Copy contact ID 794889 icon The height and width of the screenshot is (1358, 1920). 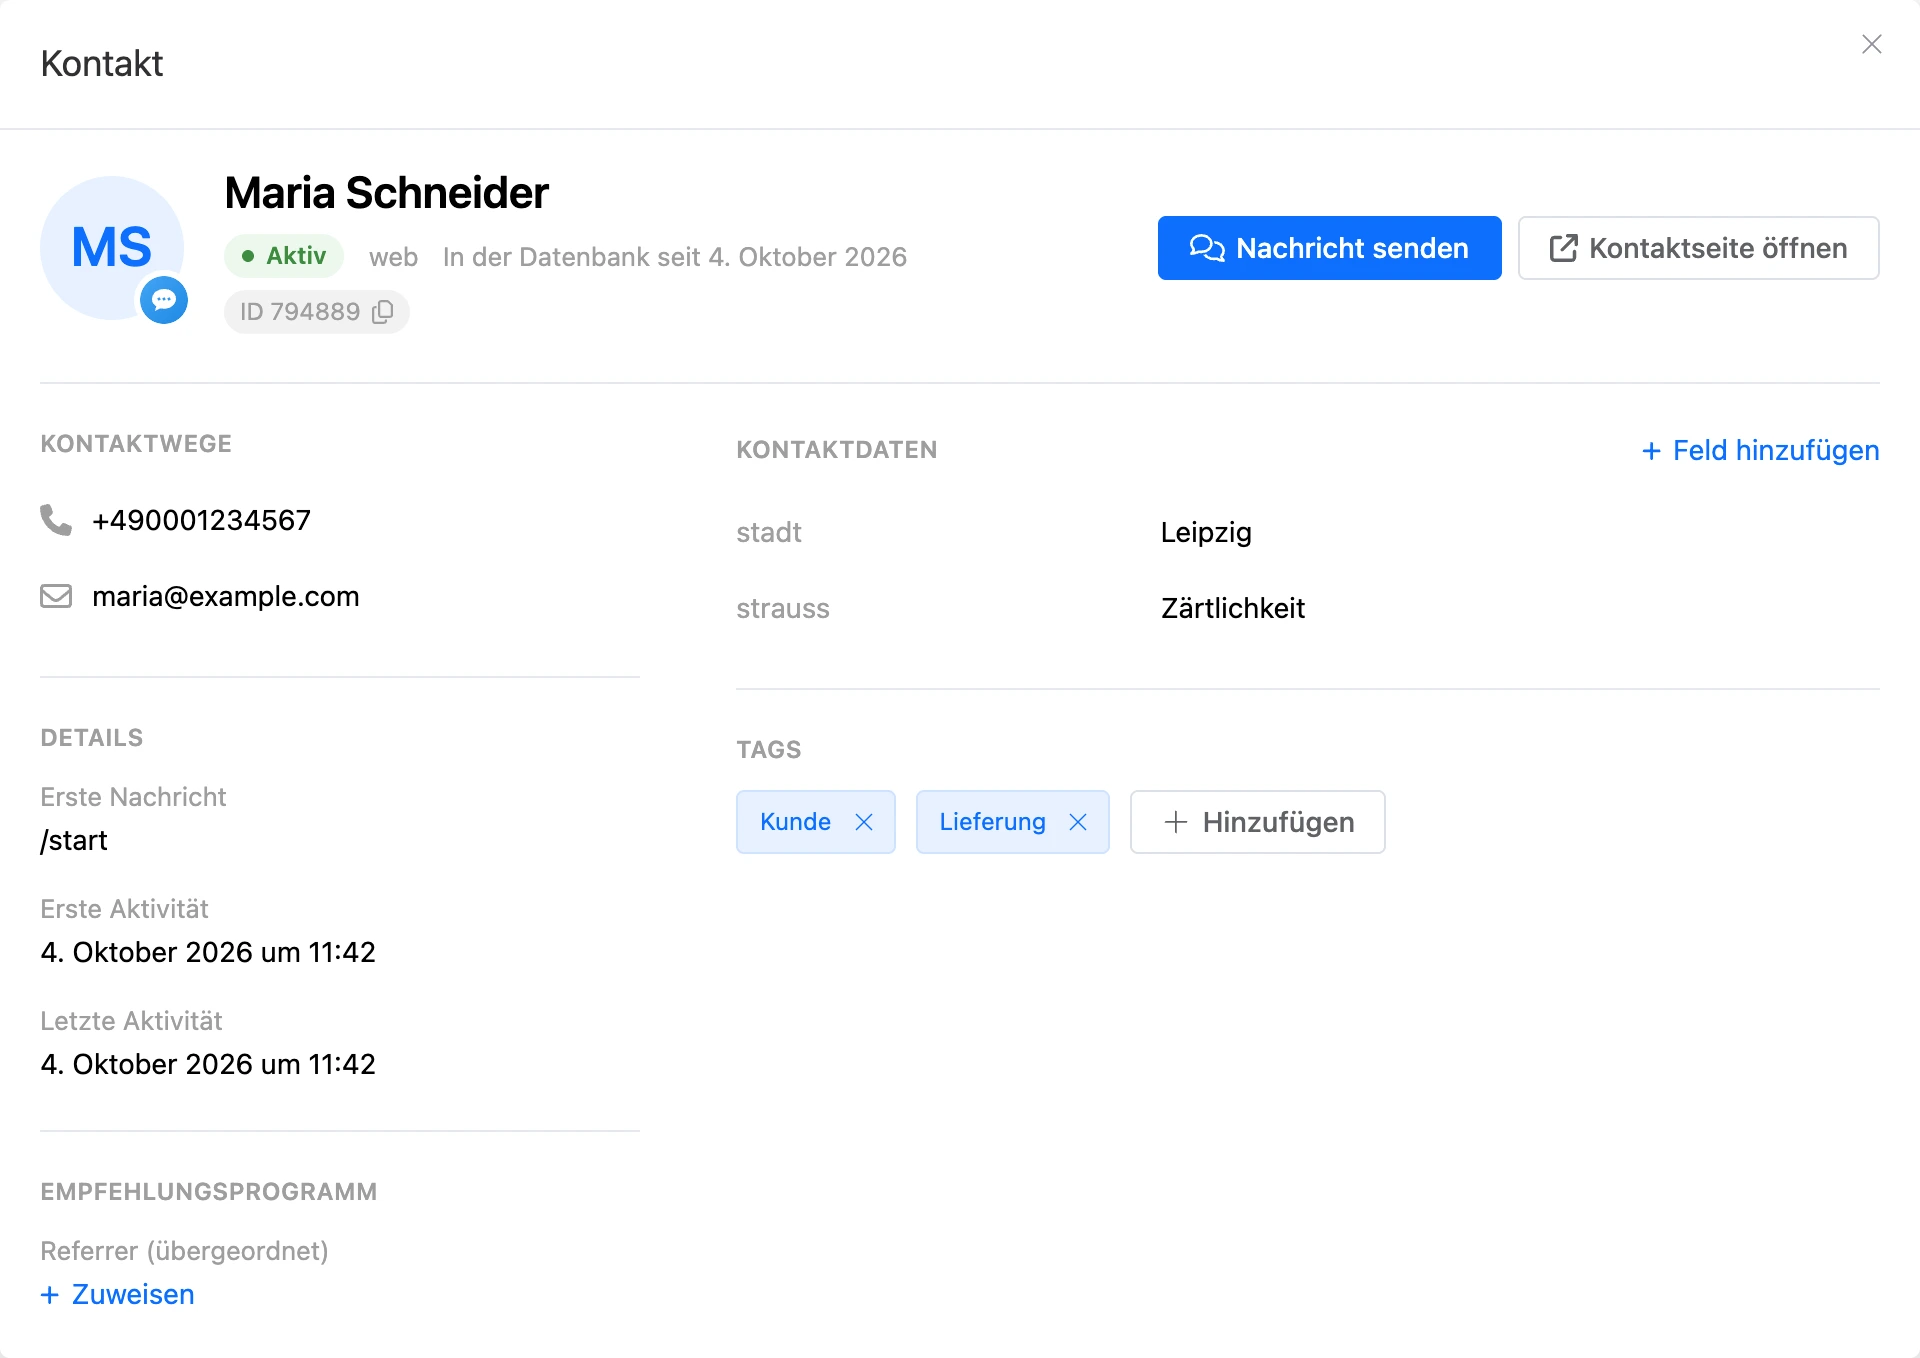[x=382, y=312]
